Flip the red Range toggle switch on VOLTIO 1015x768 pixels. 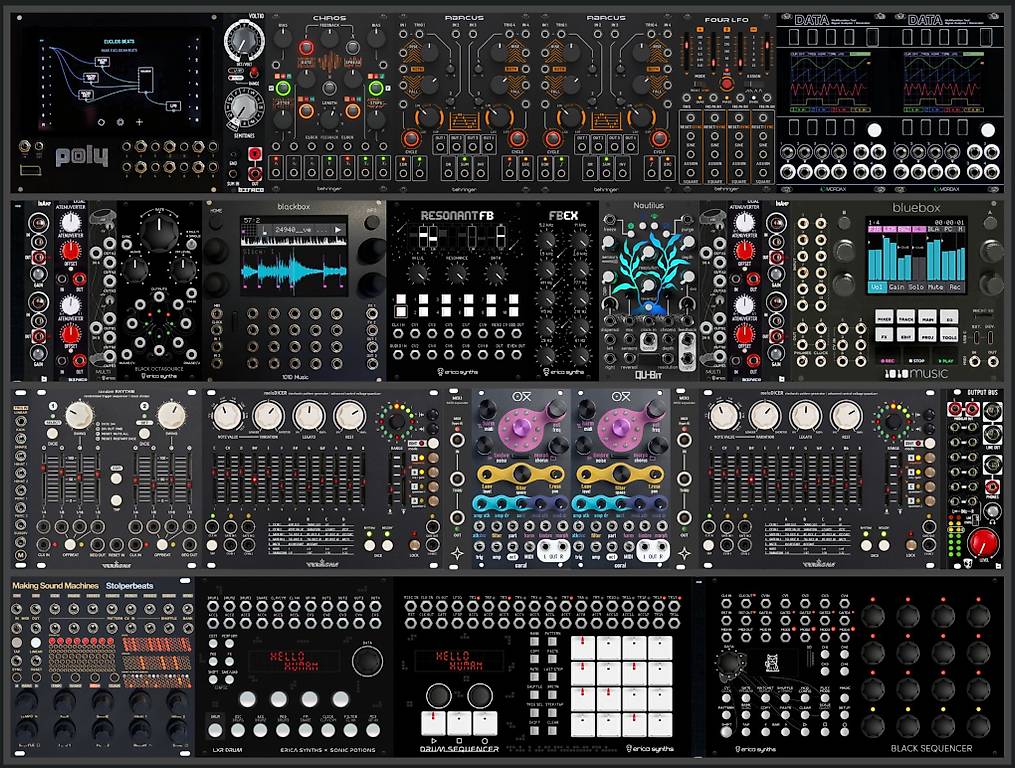[x=254, y=71]
